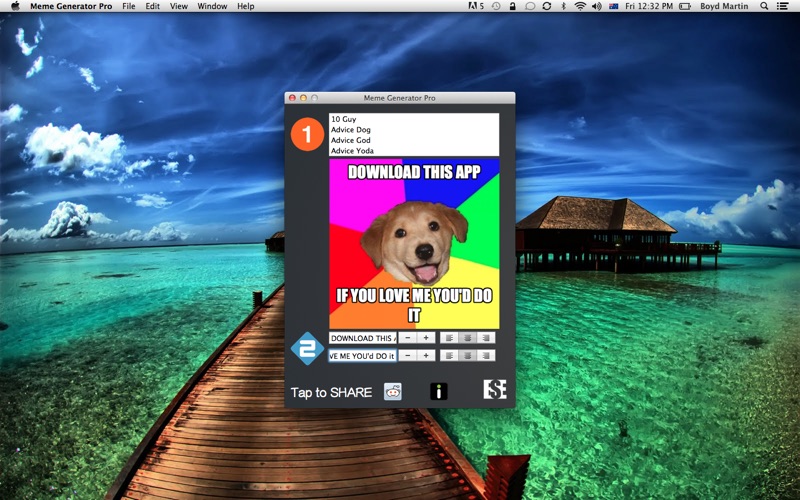Left-align the bottom caption text
Image resolution: width=800 pixels, height=500 pixels.
(449, 356)
